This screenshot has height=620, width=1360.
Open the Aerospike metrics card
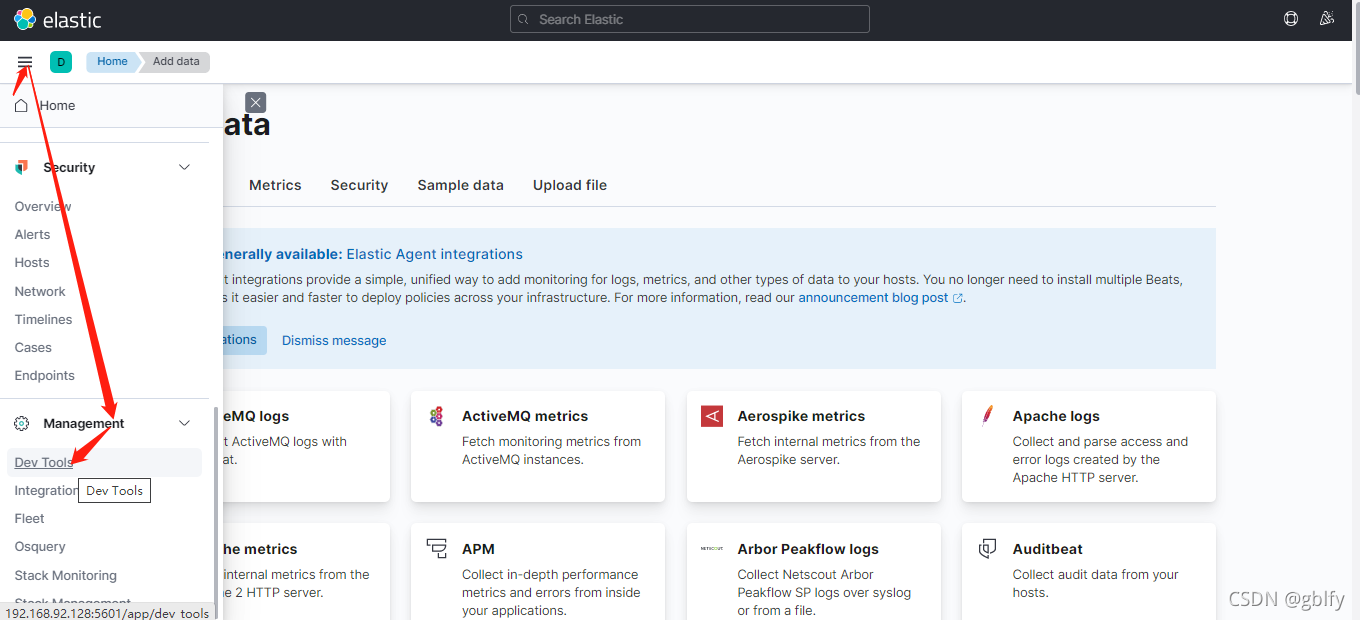(814, 446)
